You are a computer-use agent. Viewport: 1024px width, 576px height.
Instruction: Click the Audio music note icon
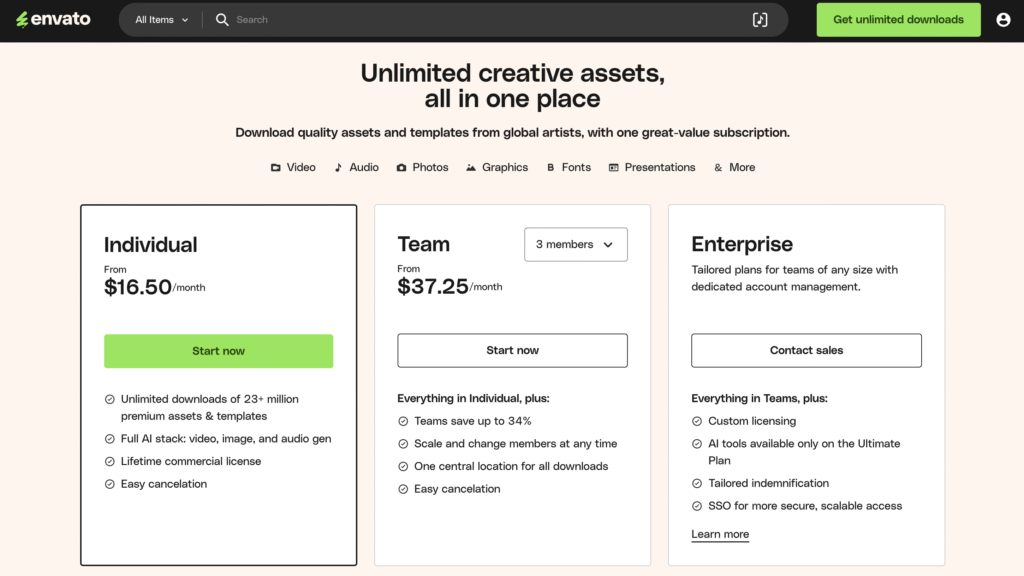pyautogui.click(x=338, y=168)
